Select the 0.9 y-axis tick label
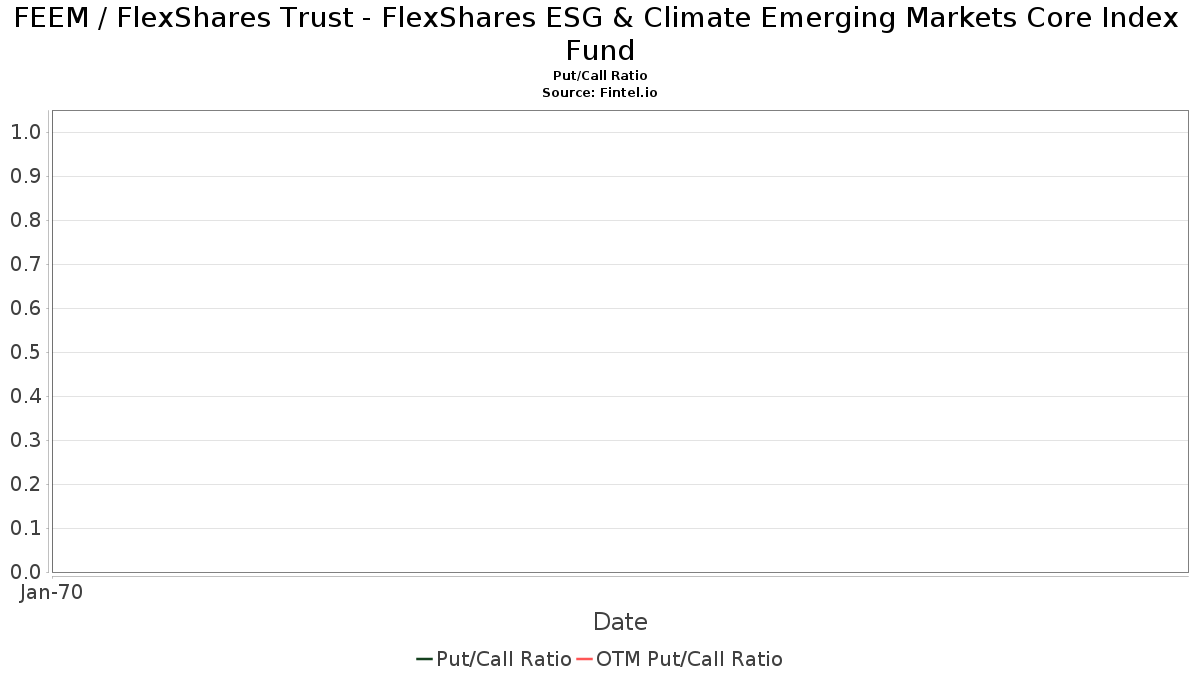The width and height of the screenshot is (1200, 675). [x=25, y=176]
